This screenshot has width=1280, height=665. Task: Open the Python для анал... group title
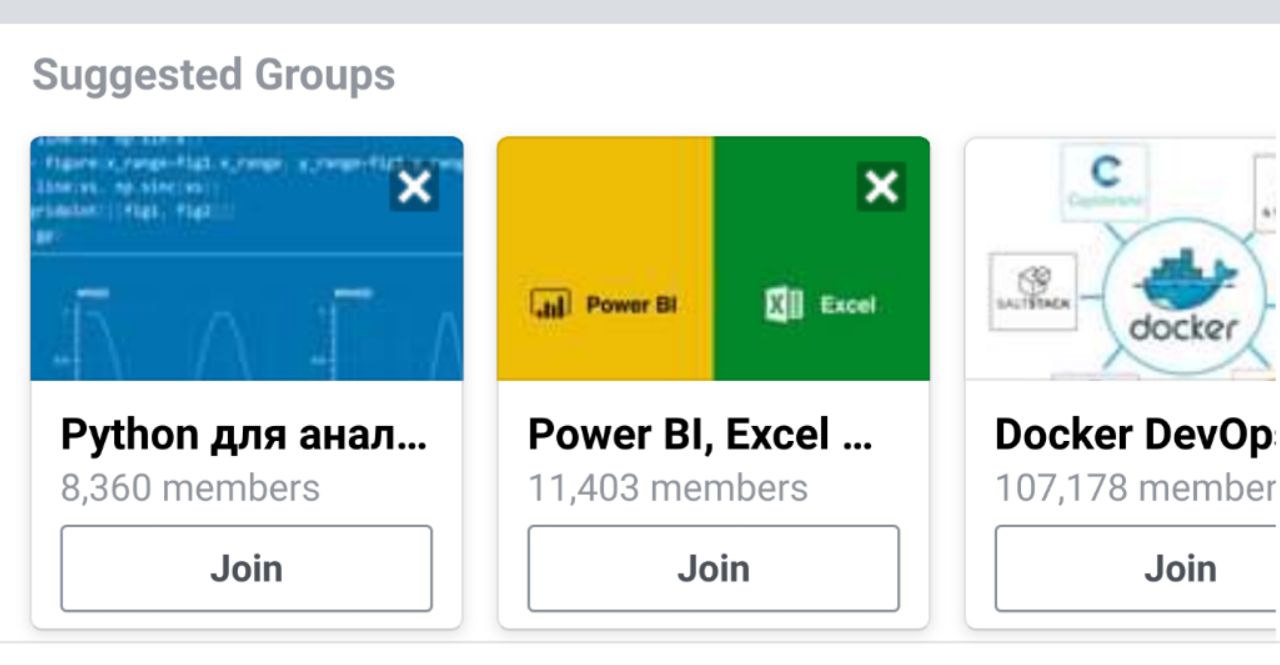(x=244, y=435)
